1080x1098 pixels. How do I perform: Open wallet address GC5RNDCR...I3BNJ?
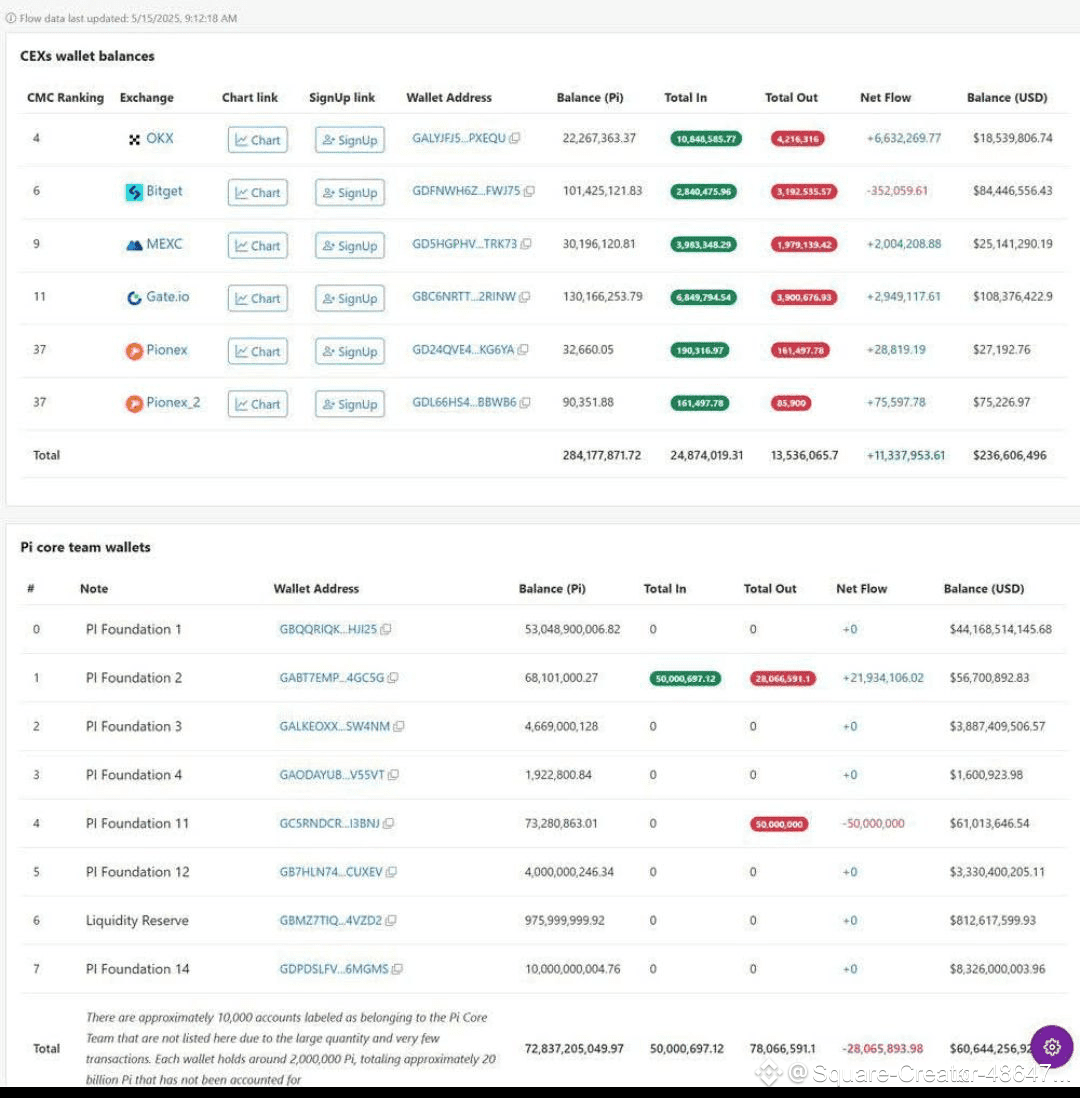click(329, 823)
